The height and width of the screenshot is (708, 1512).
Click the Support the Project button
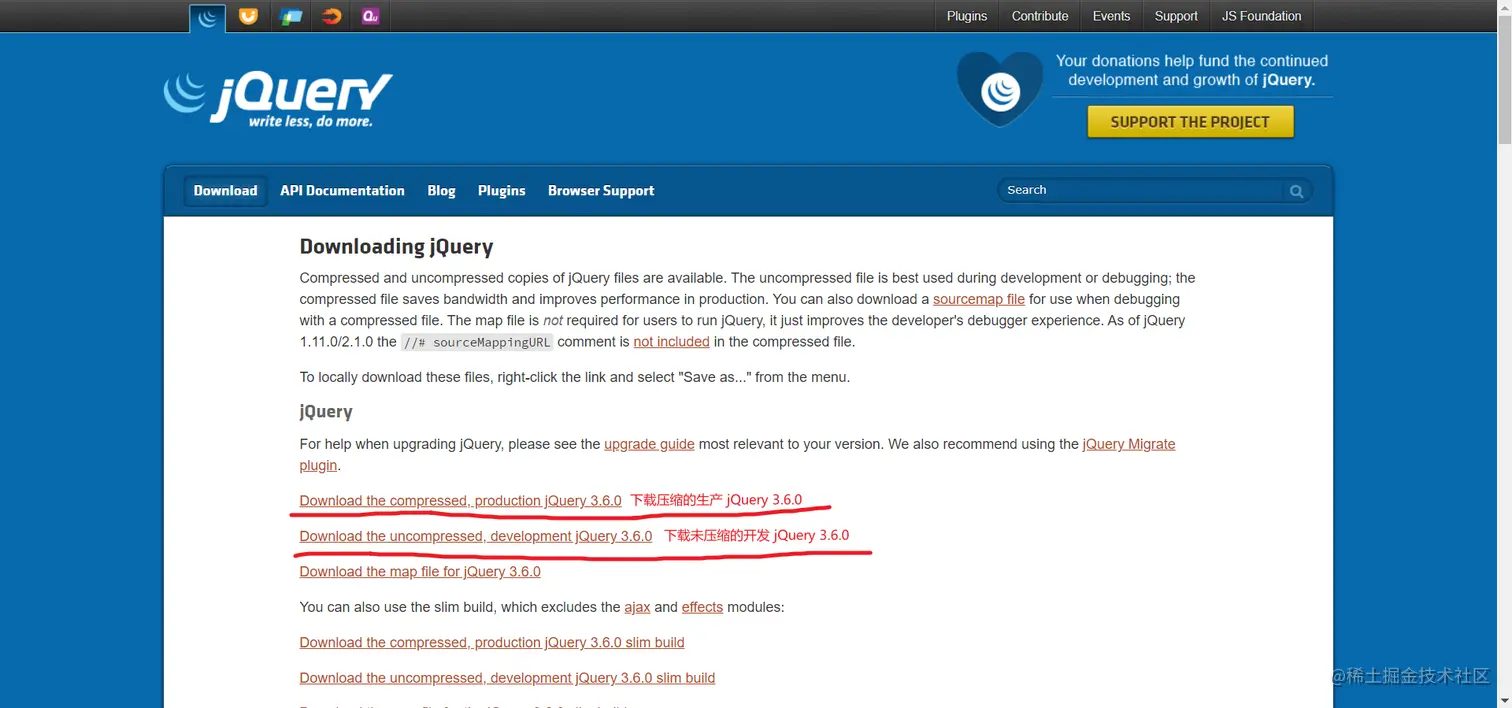(x=1190, y=122)
